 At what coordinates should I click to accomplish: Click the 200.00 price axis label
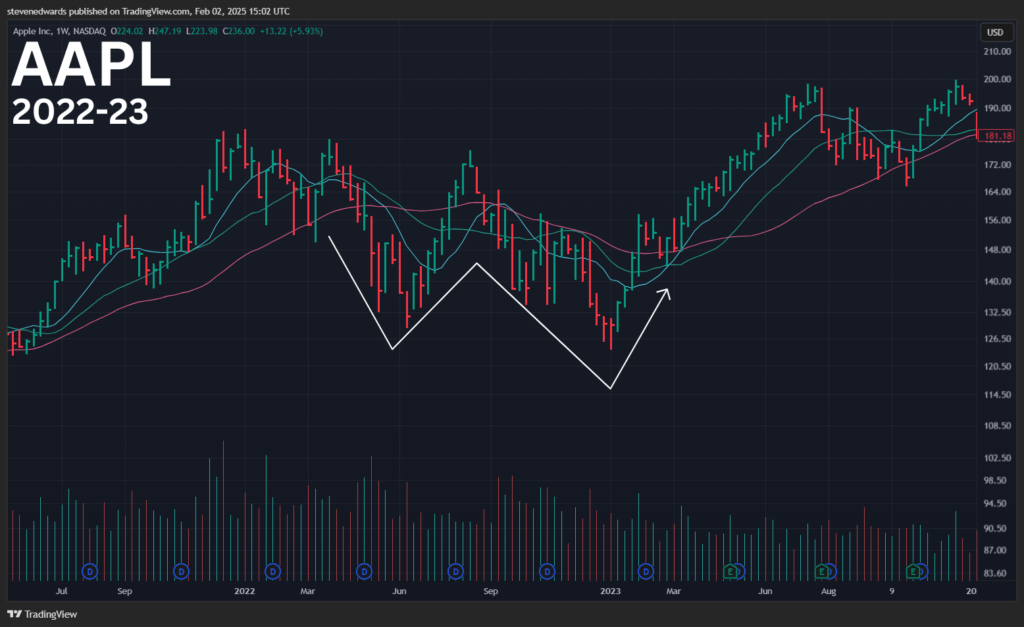pyautogui.click(x=997, y=79)
